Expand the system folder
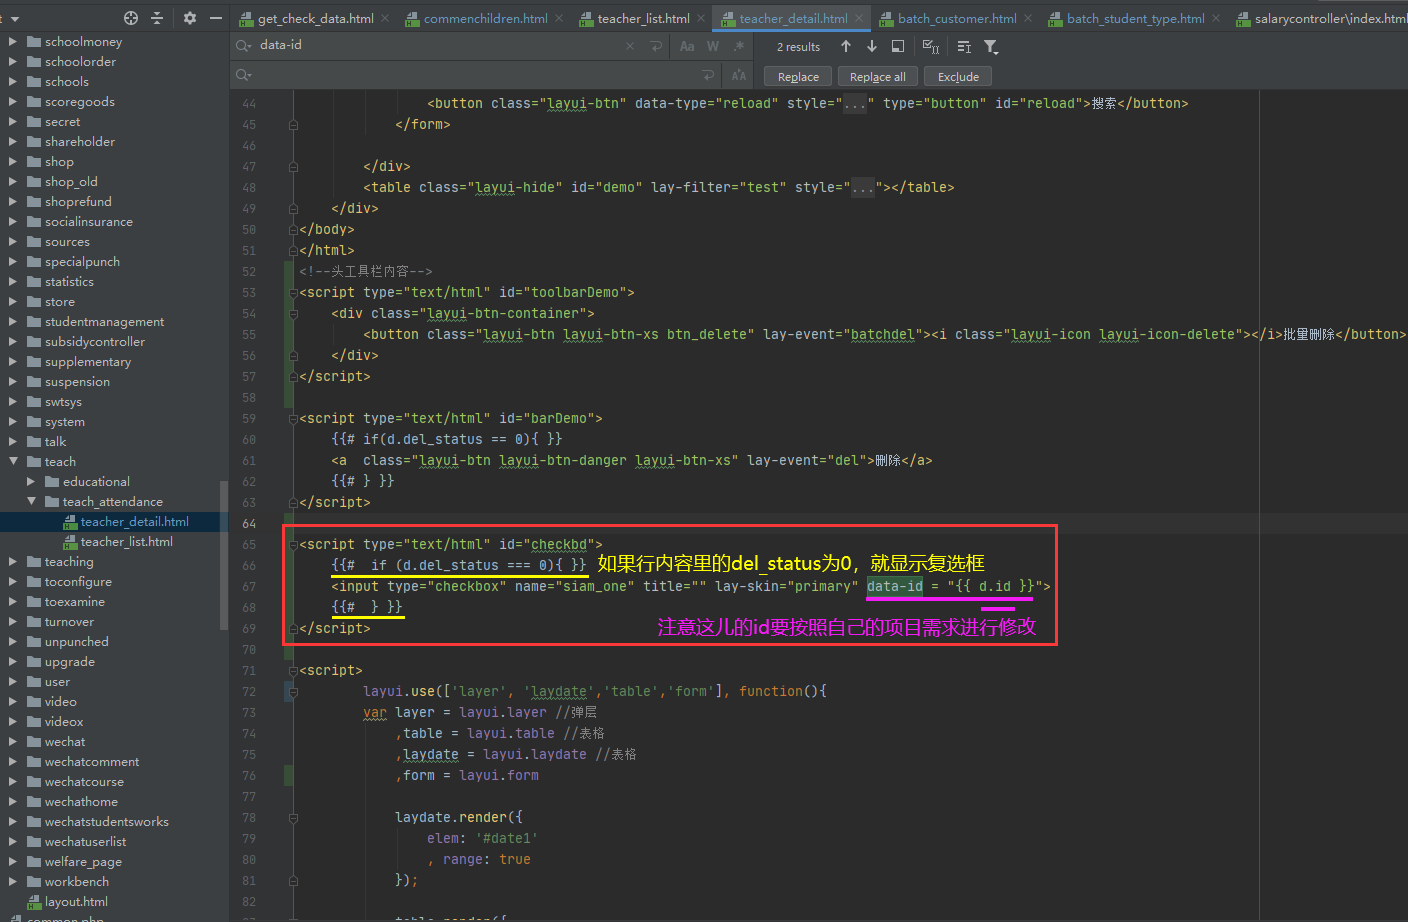Screen dimensions: 1408x922 click(x=13, y=421)
